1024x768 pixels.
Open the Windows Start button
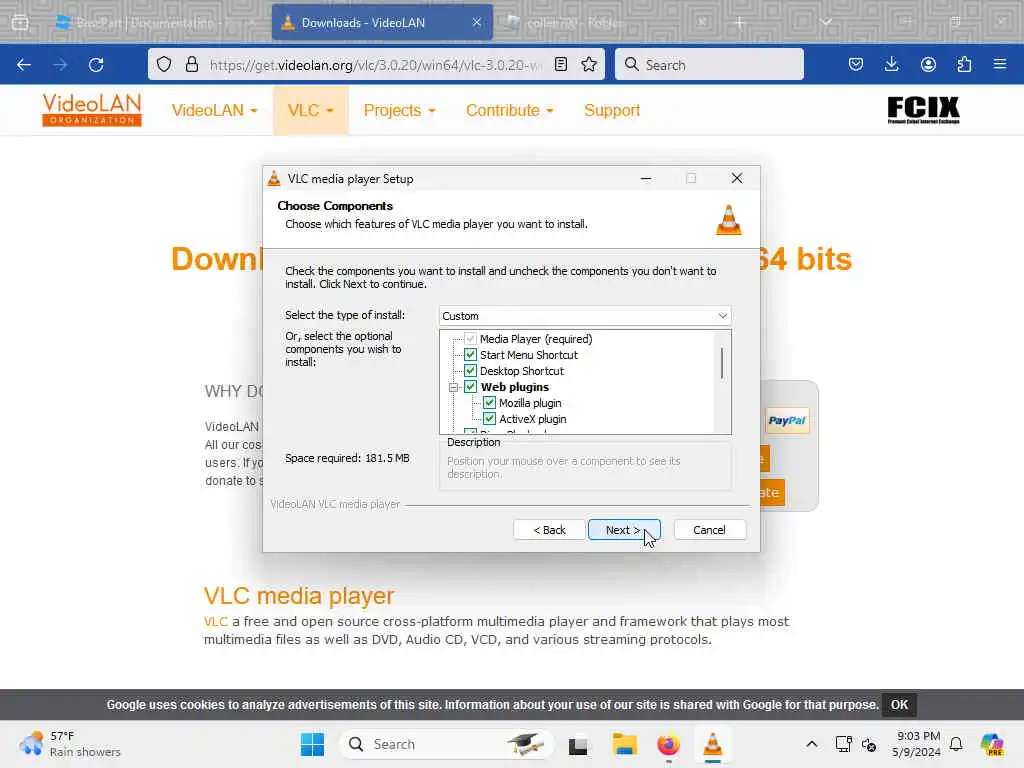(x=312, y=744)
